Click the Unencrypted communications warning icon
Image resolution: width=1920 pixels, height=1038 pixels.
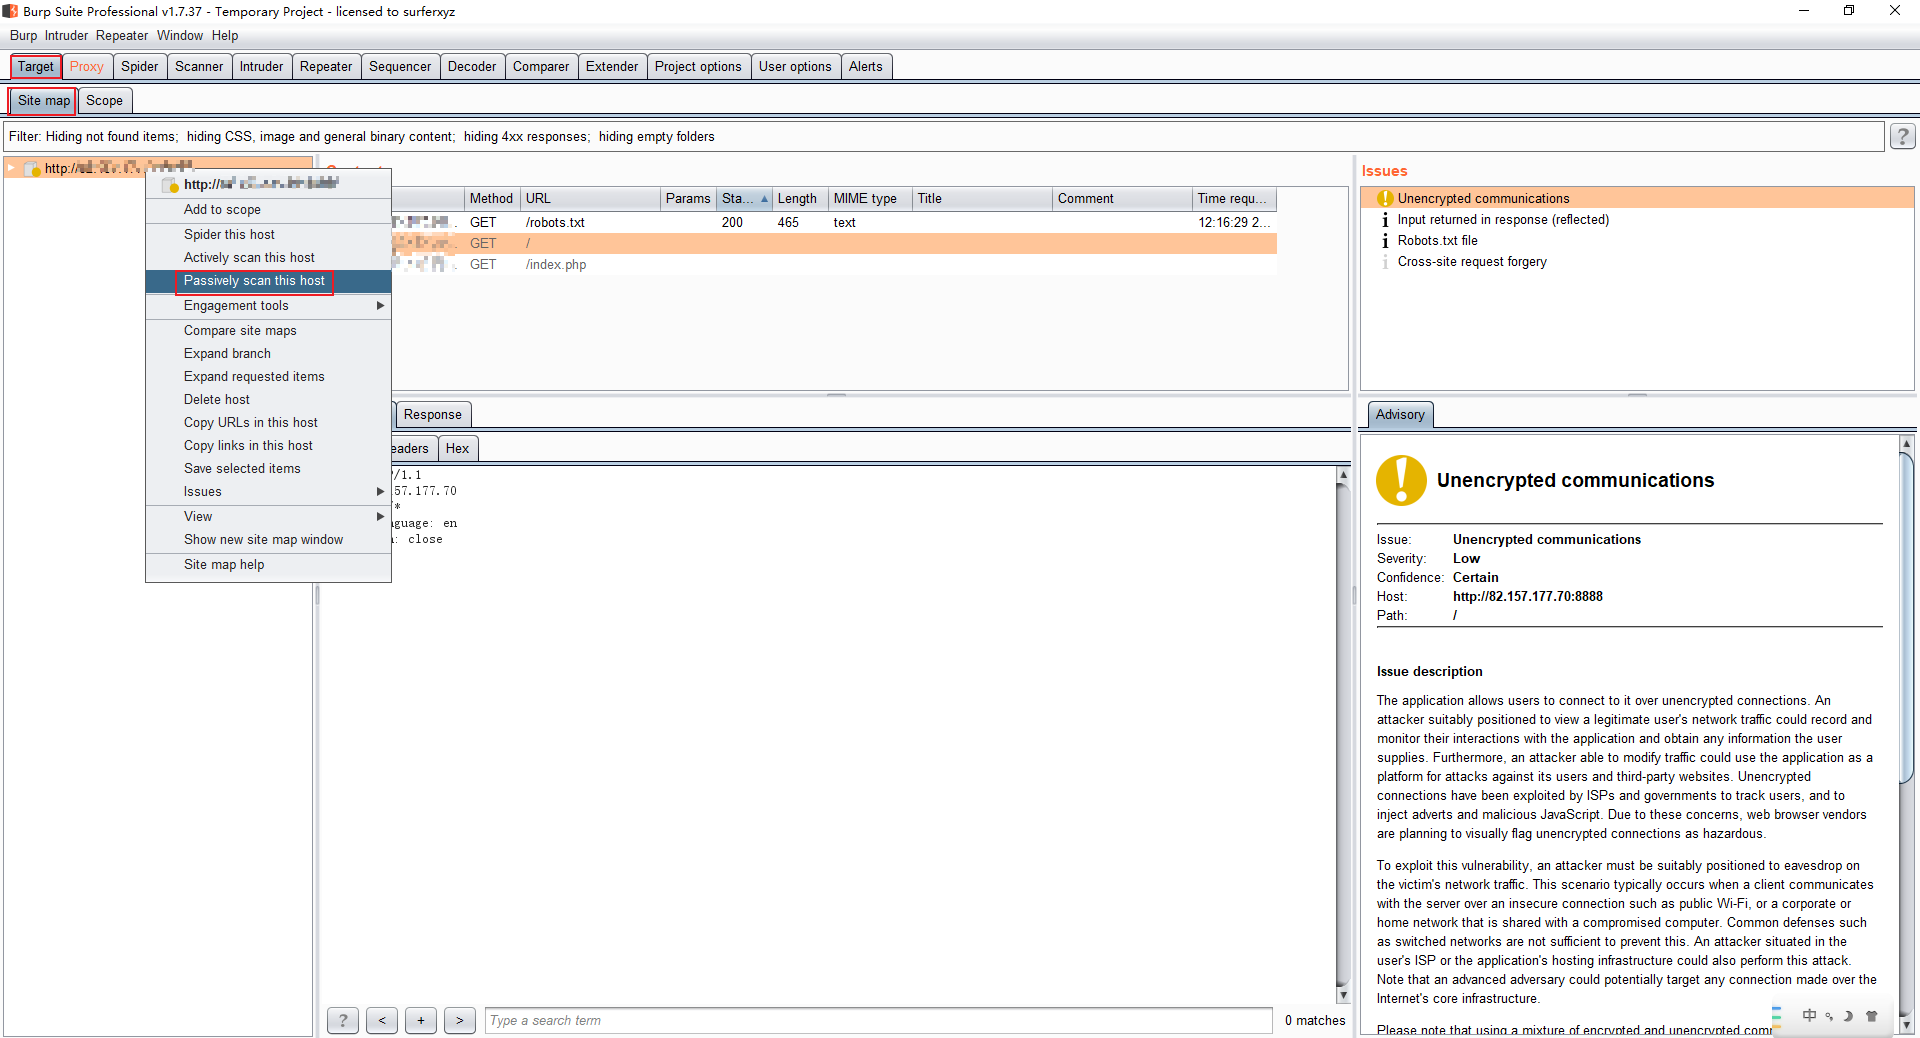(1385, 198)
